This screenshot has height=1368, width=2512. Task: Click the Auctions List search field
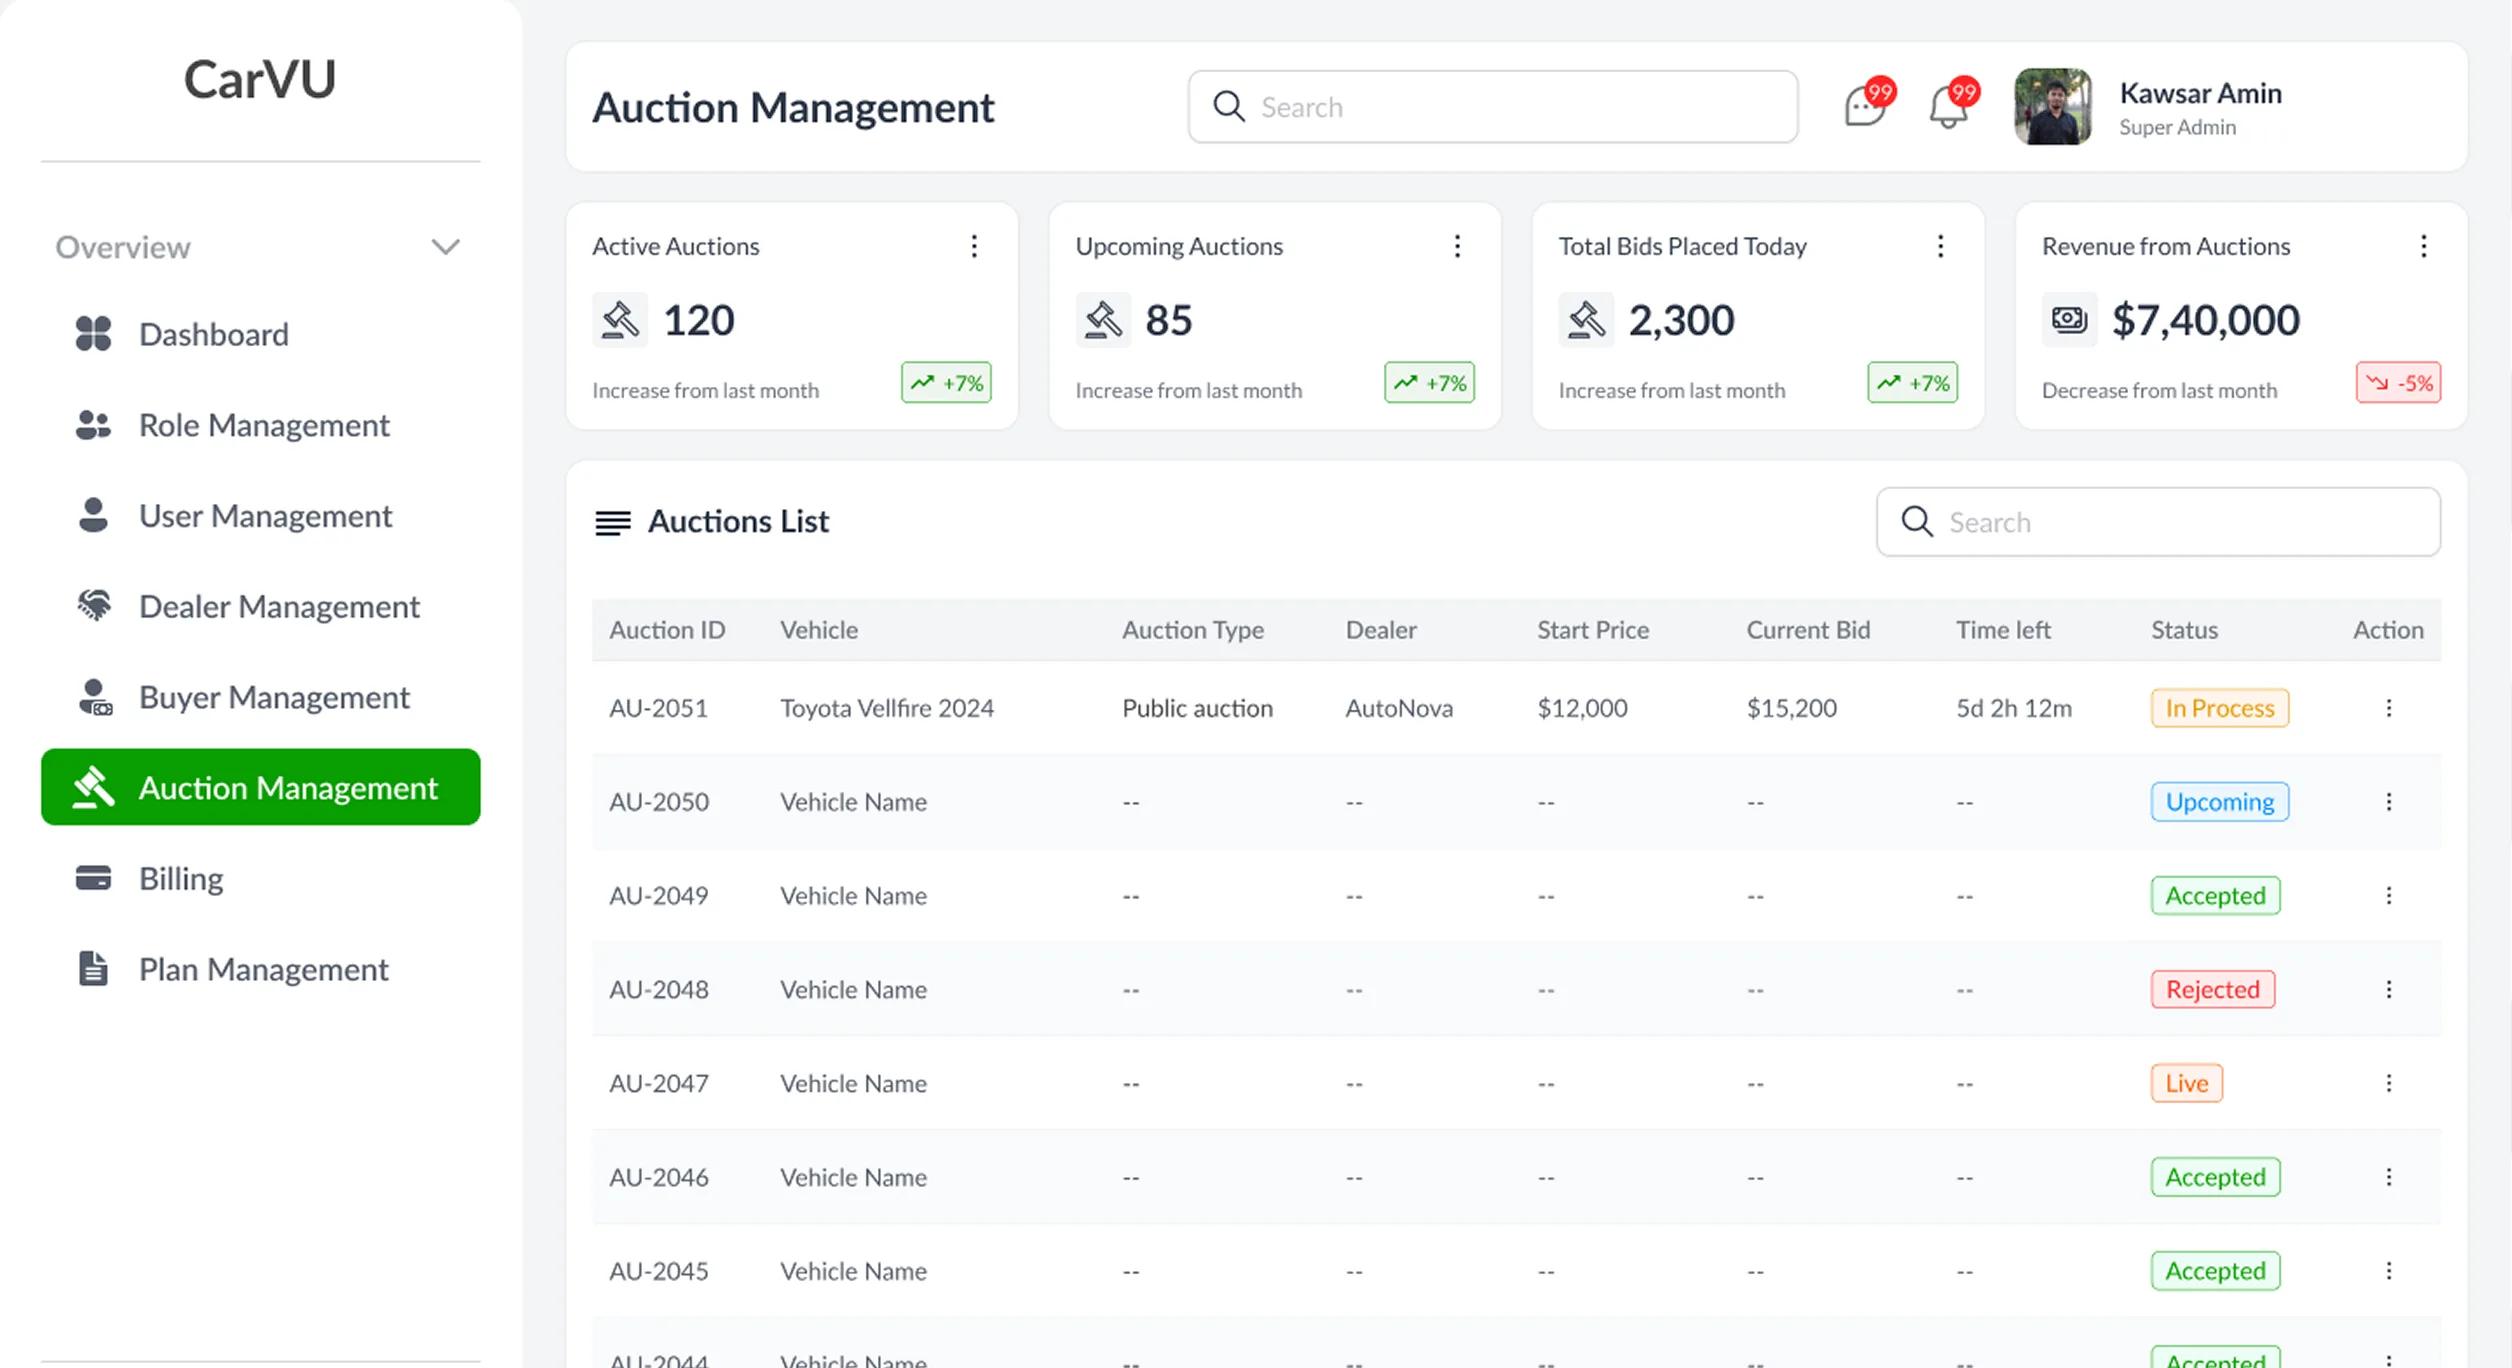[x=2158, y=522]
